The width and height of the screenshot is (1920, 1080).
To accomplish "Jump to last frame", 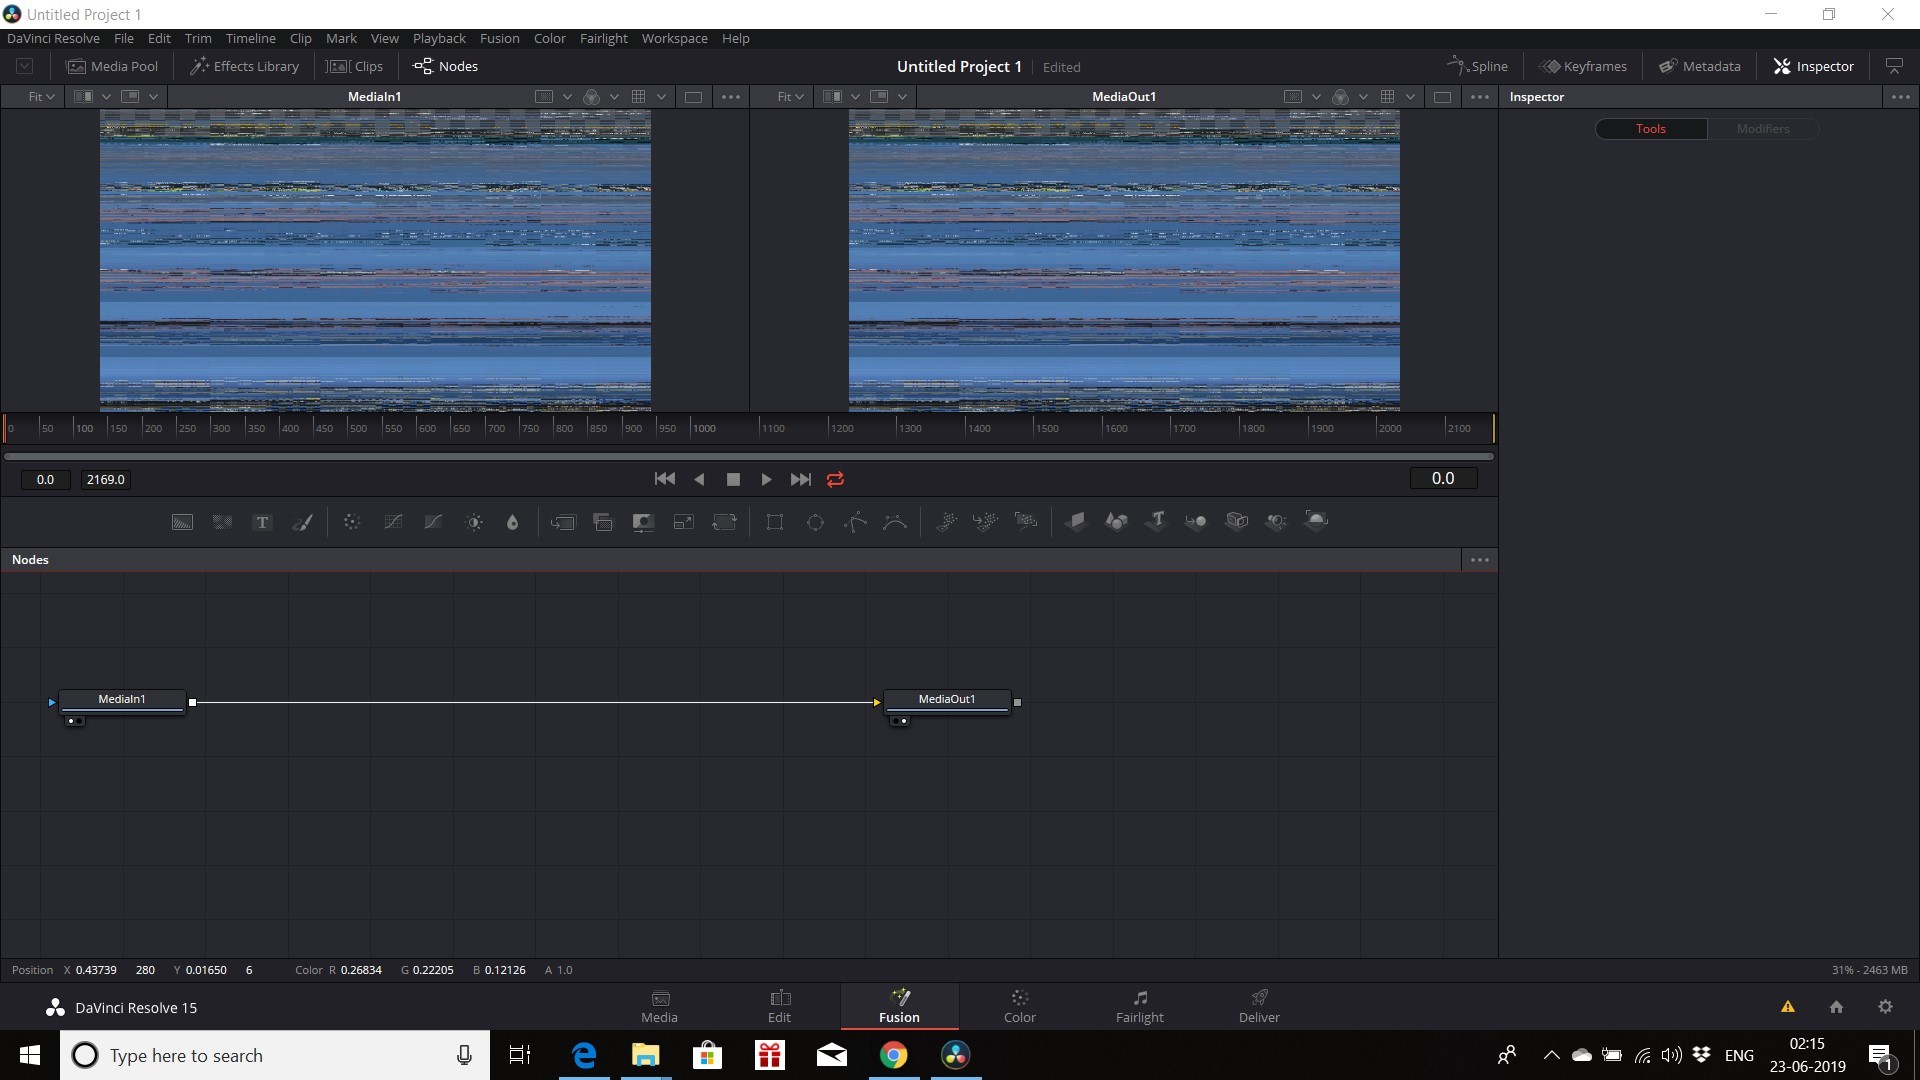I will click(x=801, y=479).
